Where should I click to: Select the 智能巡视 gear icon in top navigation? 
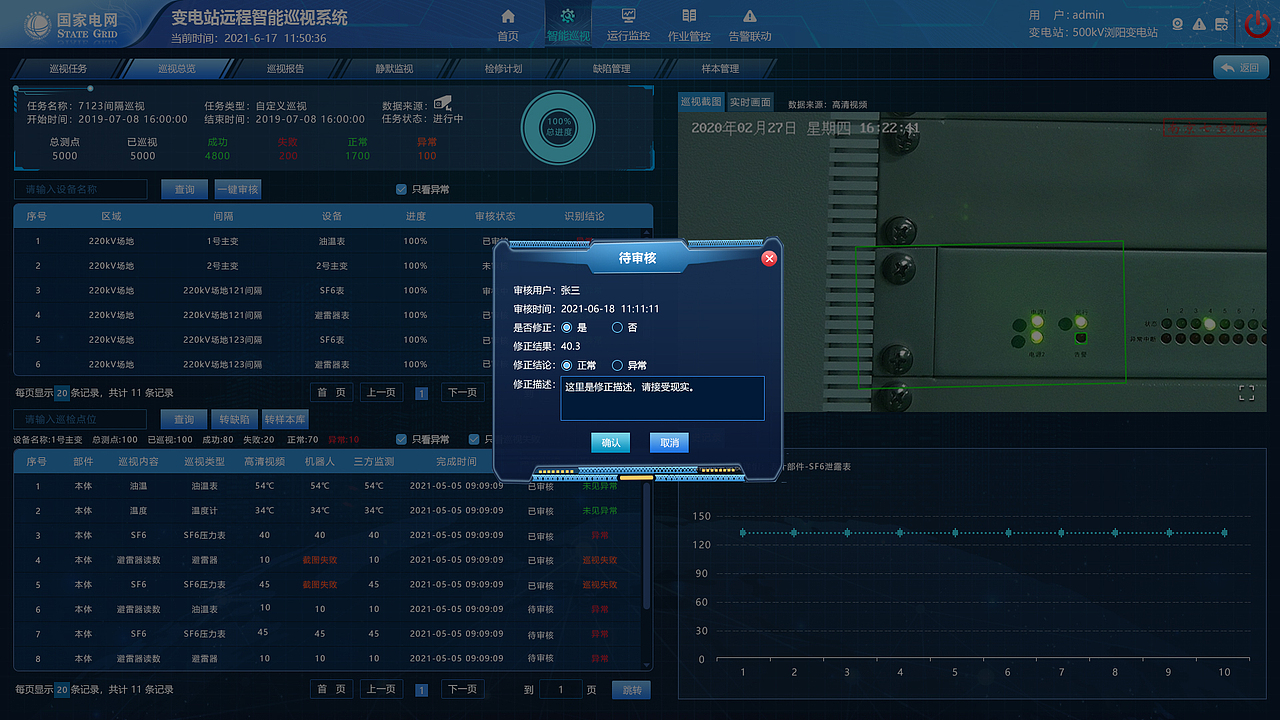coord(567,16)
